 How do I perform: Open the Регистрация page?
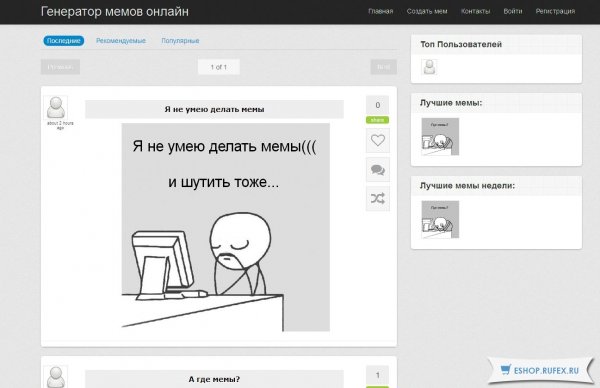[555, 11]
